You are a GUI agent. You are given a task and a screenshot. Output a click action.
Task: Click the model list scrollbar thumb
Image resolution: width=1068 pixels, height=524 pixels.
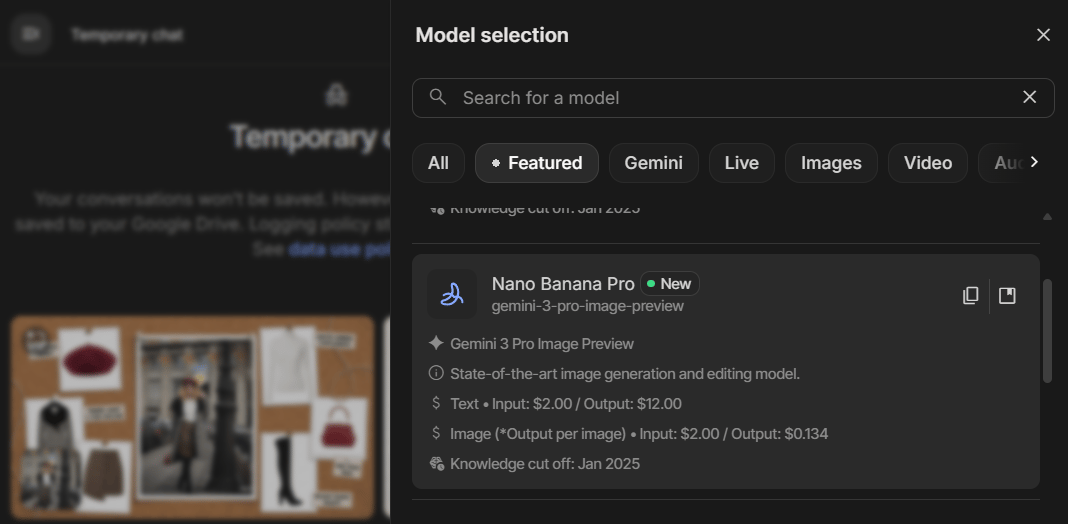coord(1047,330)
